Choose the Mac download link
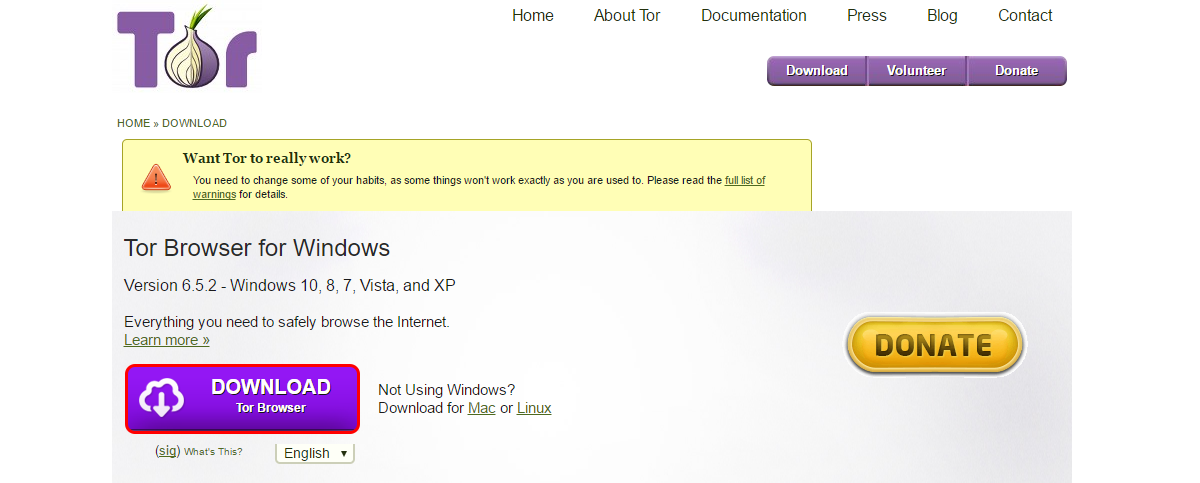Viewport: 1200px width, 483px height. [x=481, y=408]
